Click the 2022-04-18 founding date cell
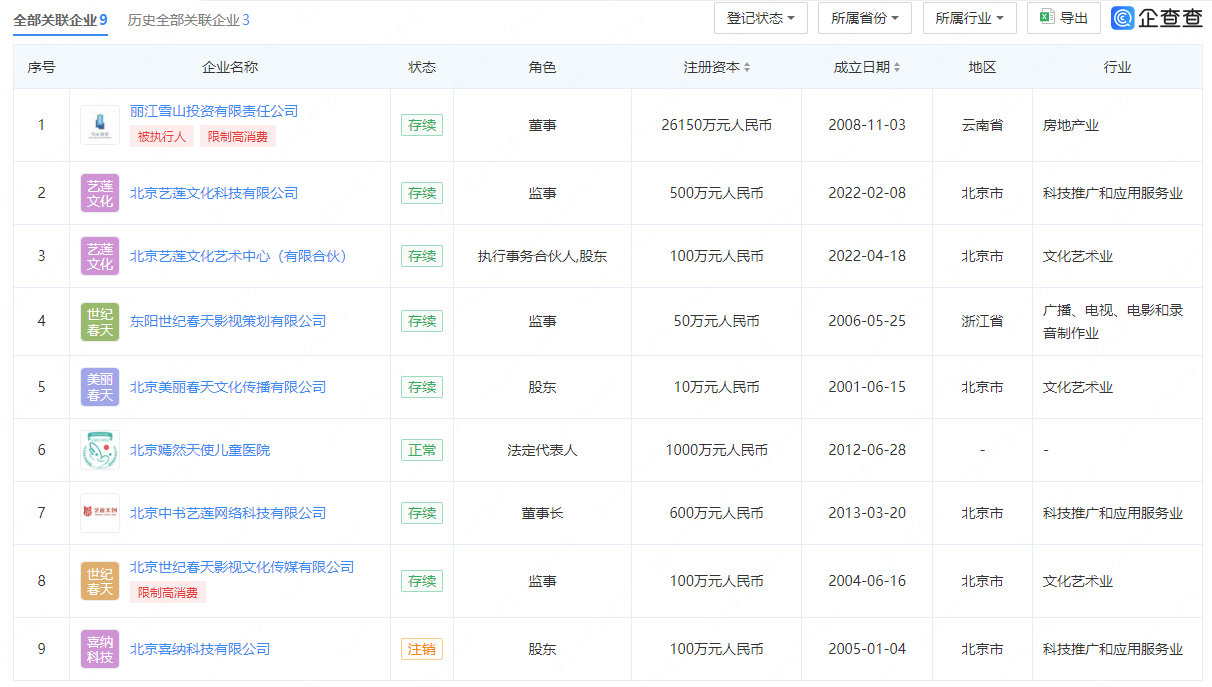The width and height of the screenshot is (1212, 687). click(867, 256)
